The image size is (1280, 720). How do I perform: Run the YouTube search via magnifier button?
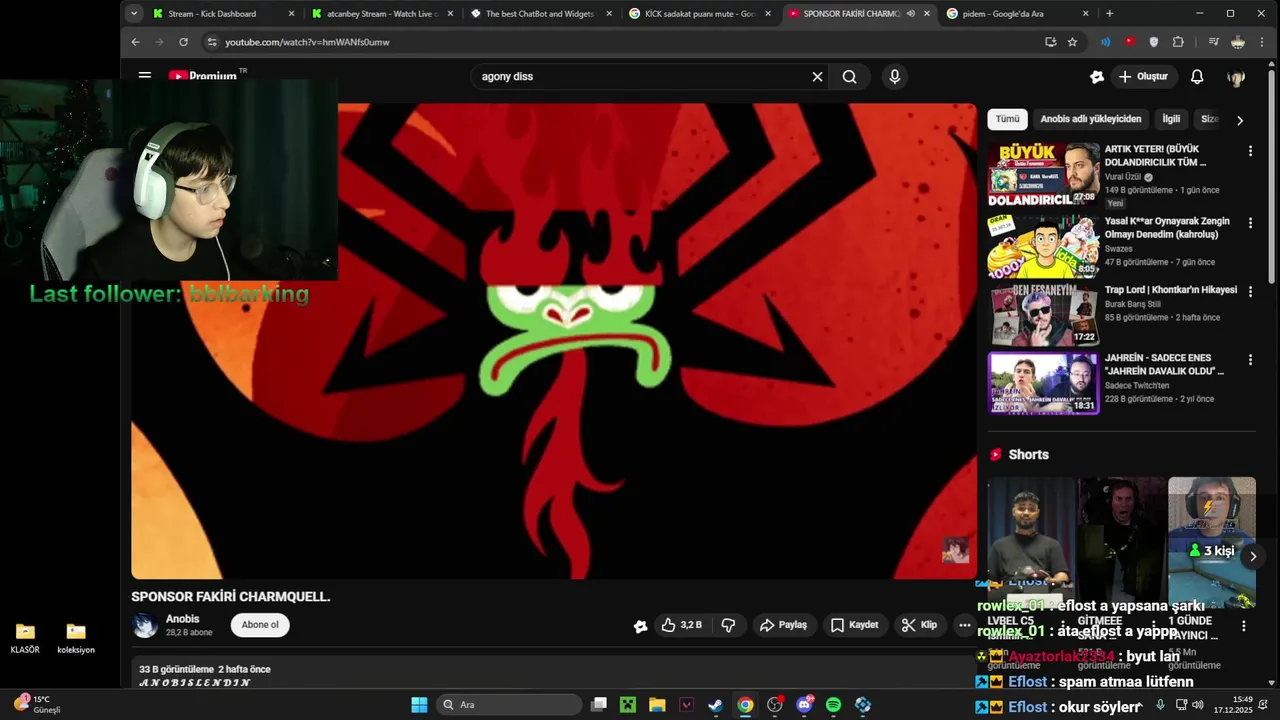849,76
